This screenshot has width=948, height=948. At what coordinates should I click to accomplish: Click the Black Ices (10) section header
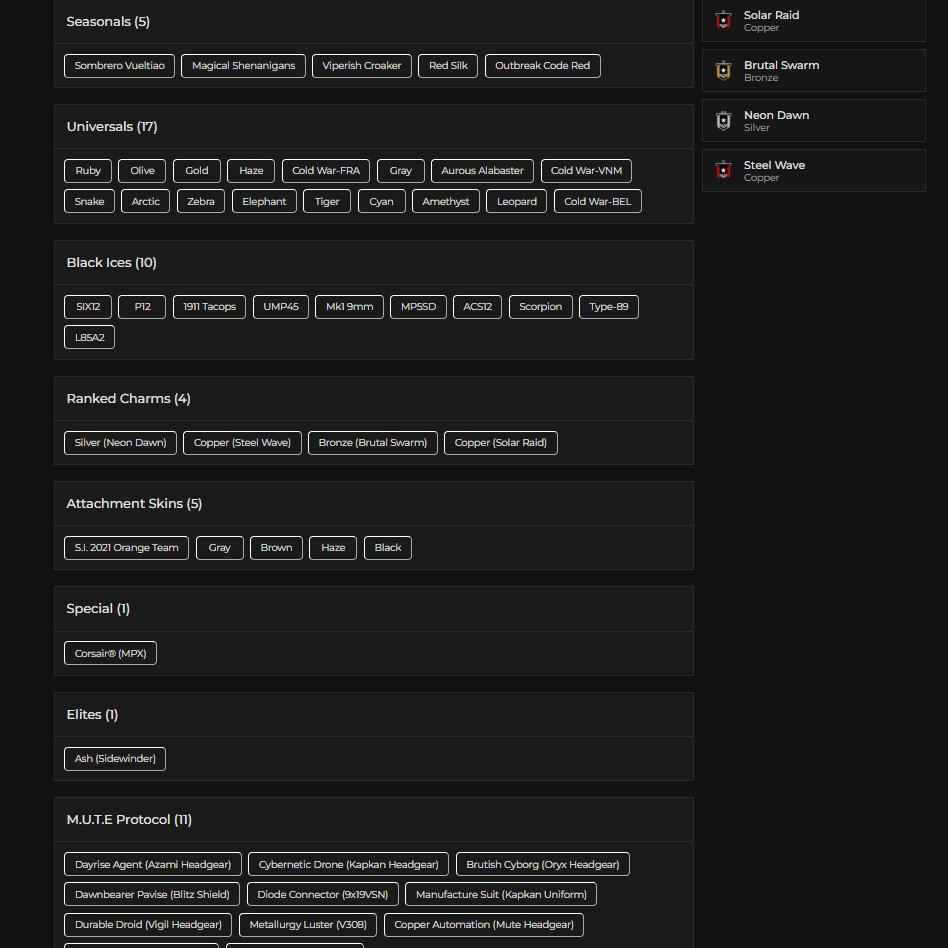[111, 263]
